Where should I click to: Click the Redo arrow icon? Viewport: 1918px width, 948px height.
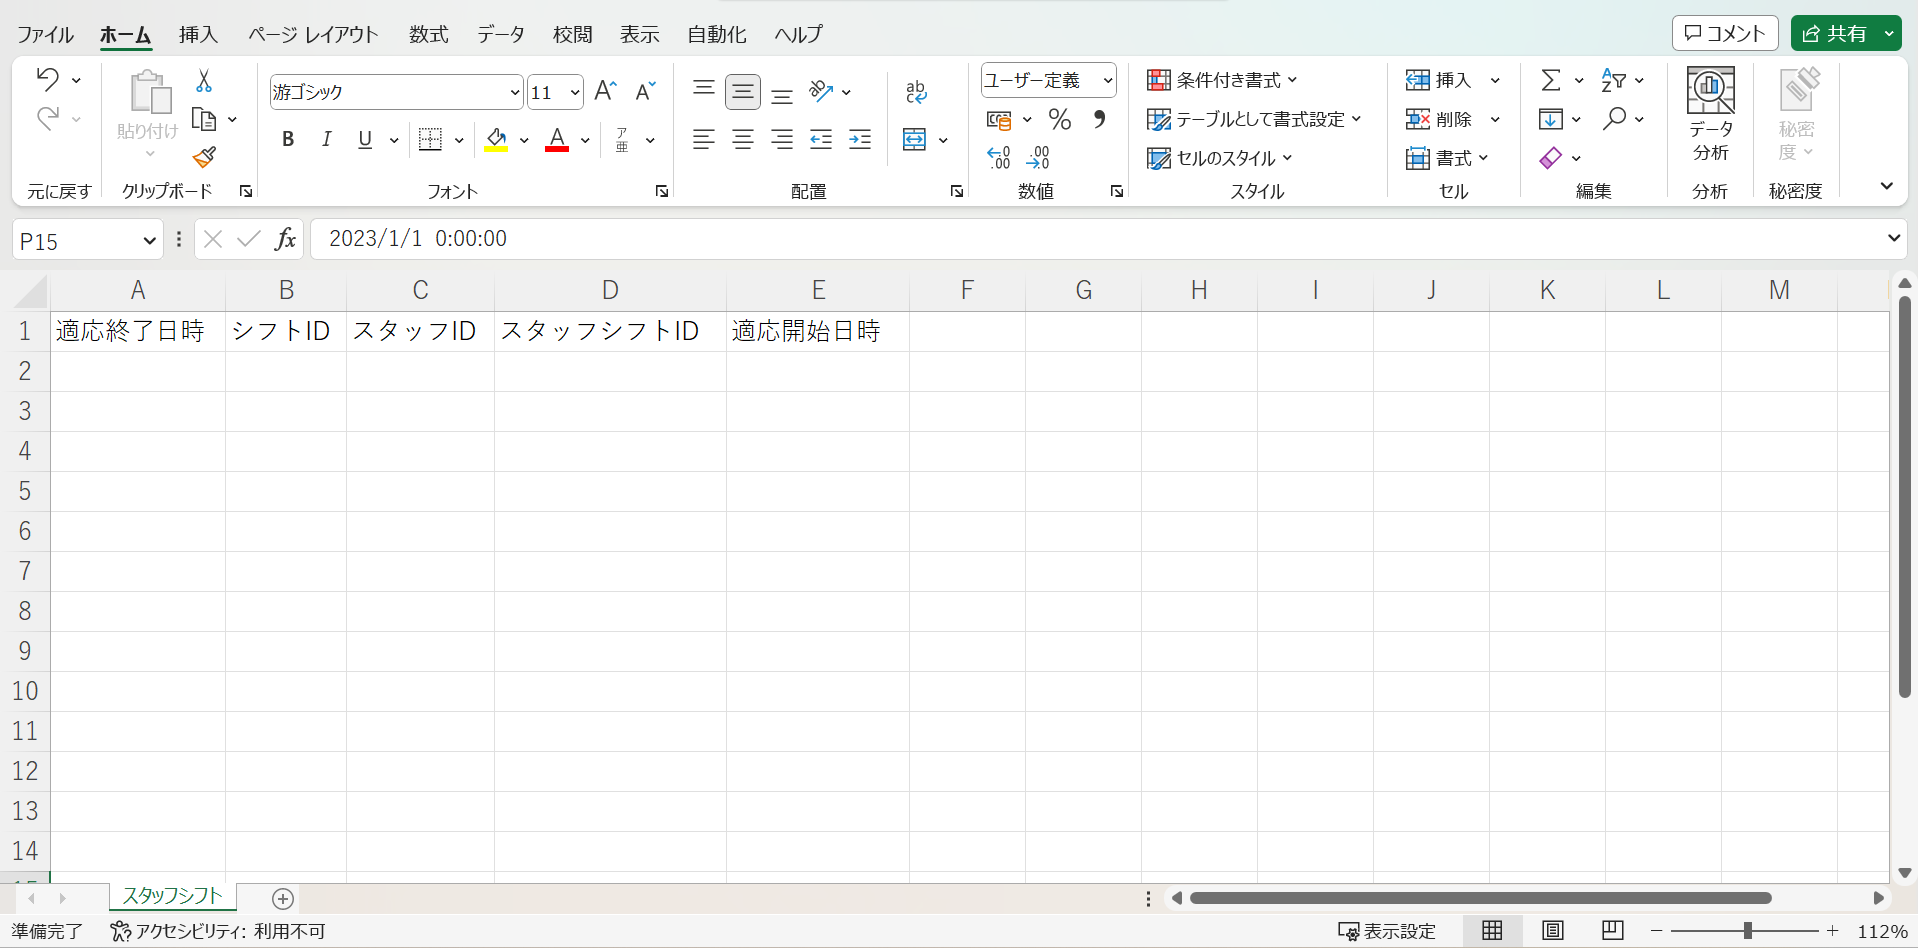tap(47, 118)
